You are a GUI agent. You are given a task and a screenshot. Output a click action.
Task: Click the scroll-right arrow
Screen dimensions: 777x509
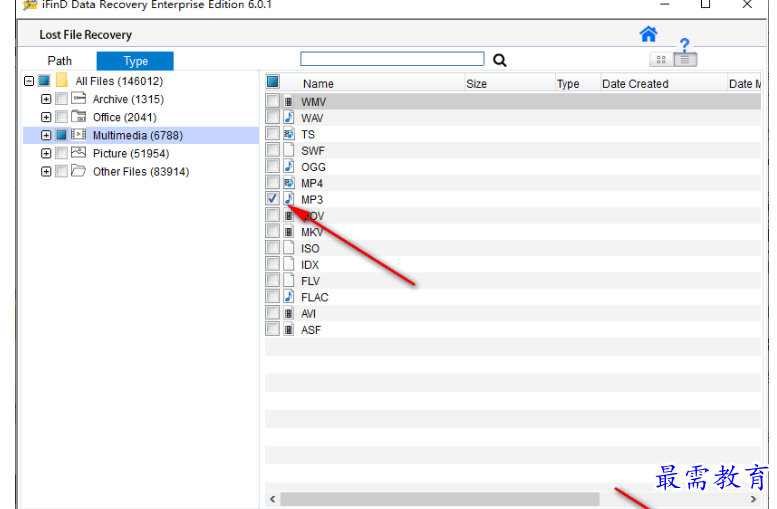(753, 499)
